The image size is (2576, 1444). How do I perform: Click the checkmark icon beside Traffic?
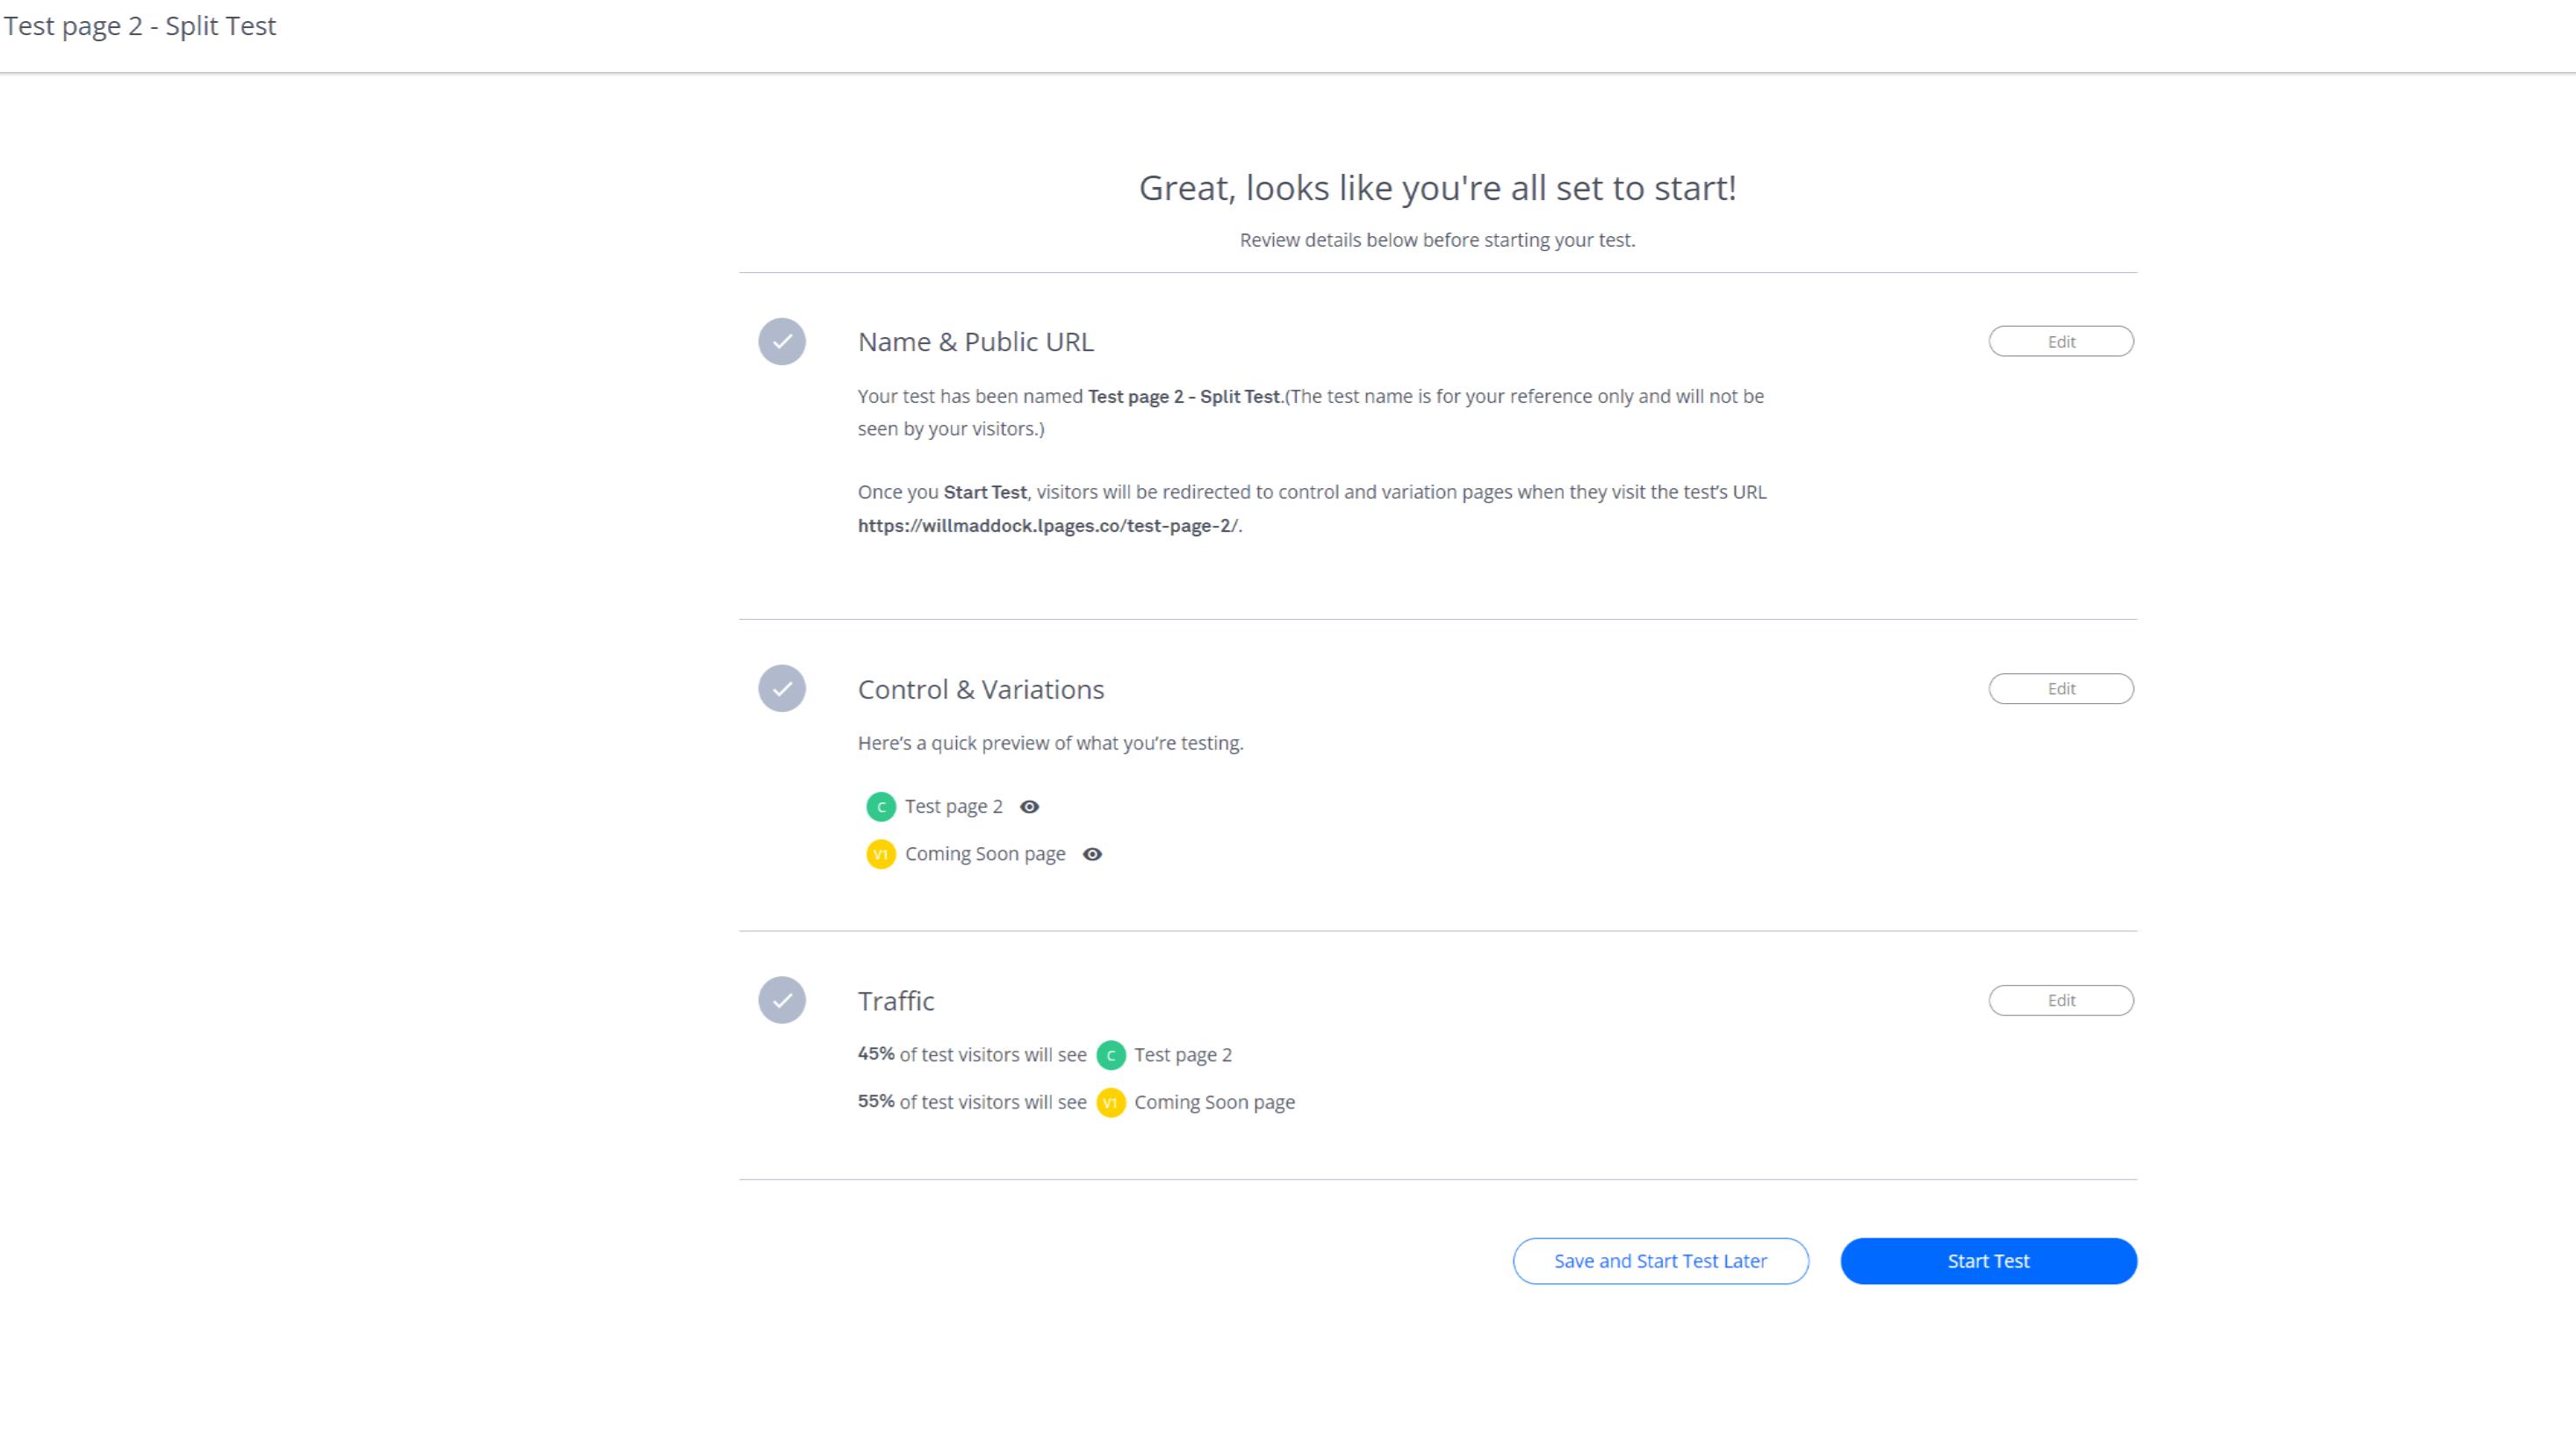[783, 1000]
